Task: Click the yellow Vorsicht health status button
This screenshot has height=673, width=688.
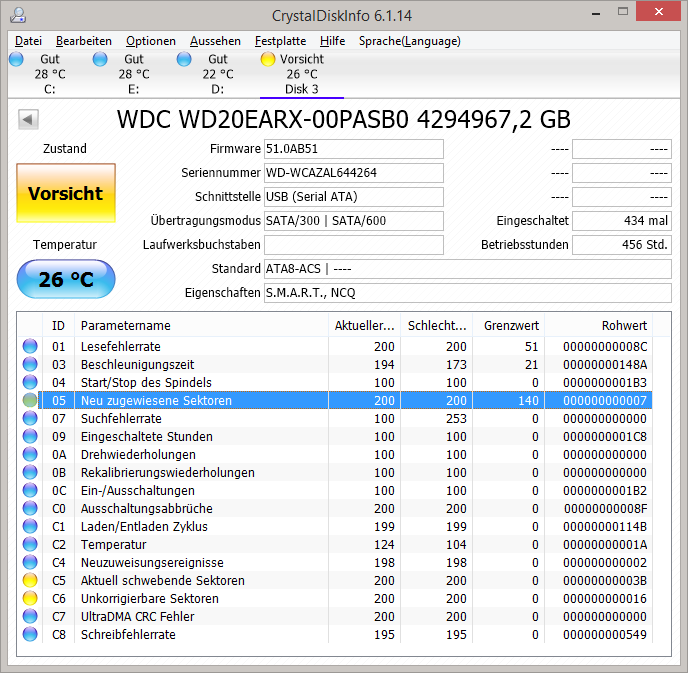Action: point(66,193)
